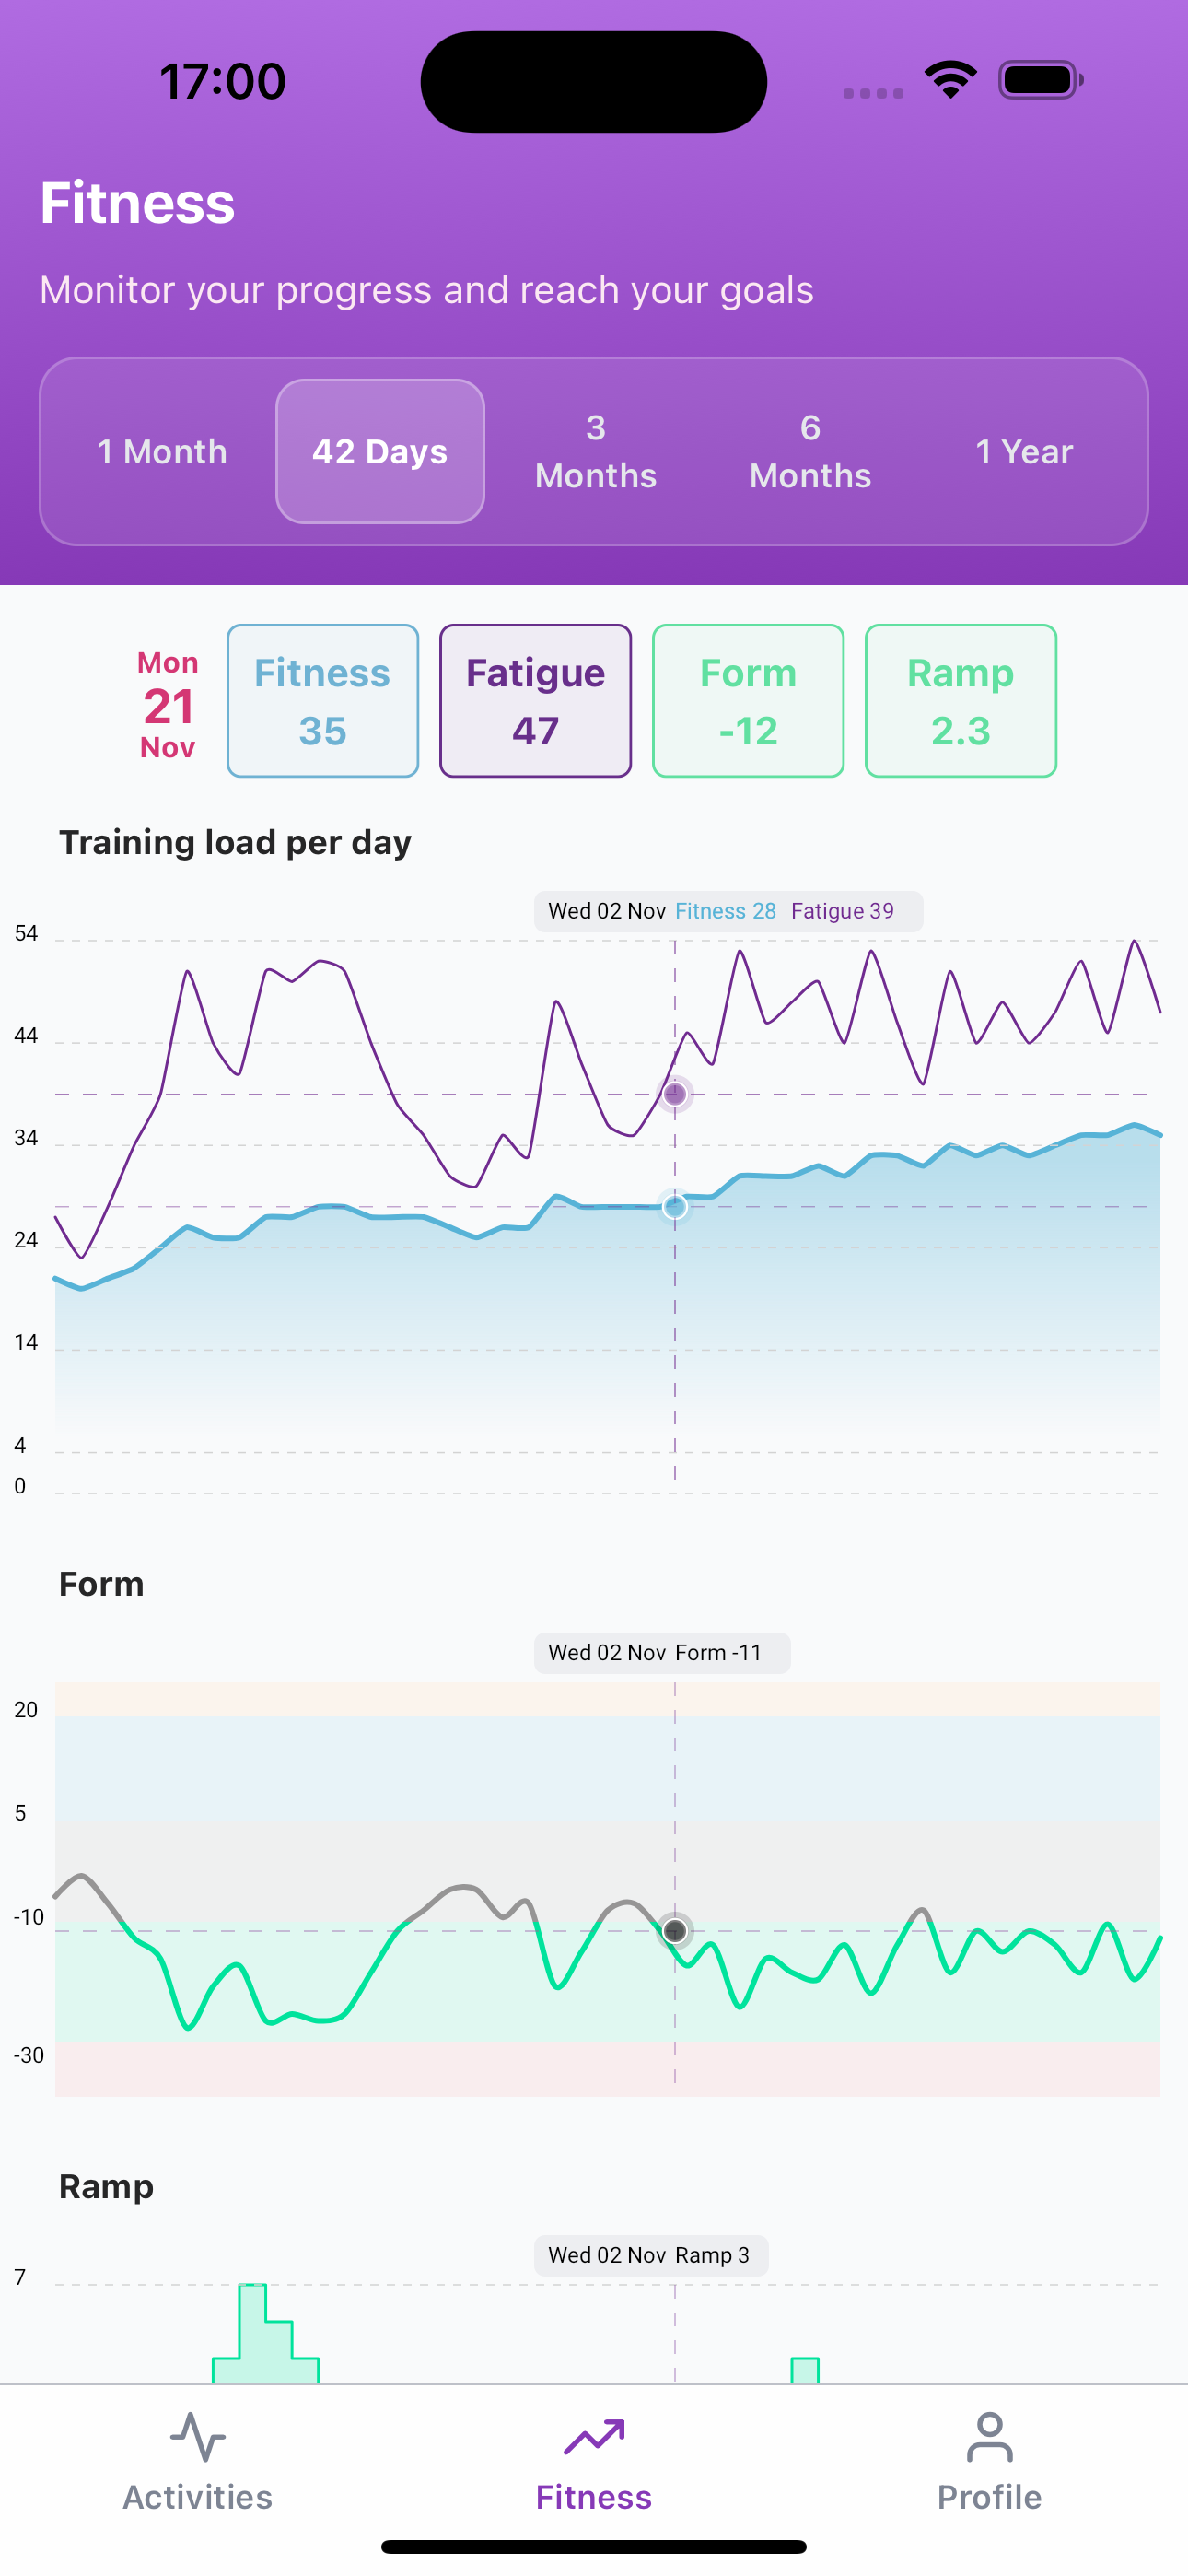The height and width of the screenshot is (2576, 1188).
Task: Toggle the Fitness 35 metric card
Action: tap(322, 701)
